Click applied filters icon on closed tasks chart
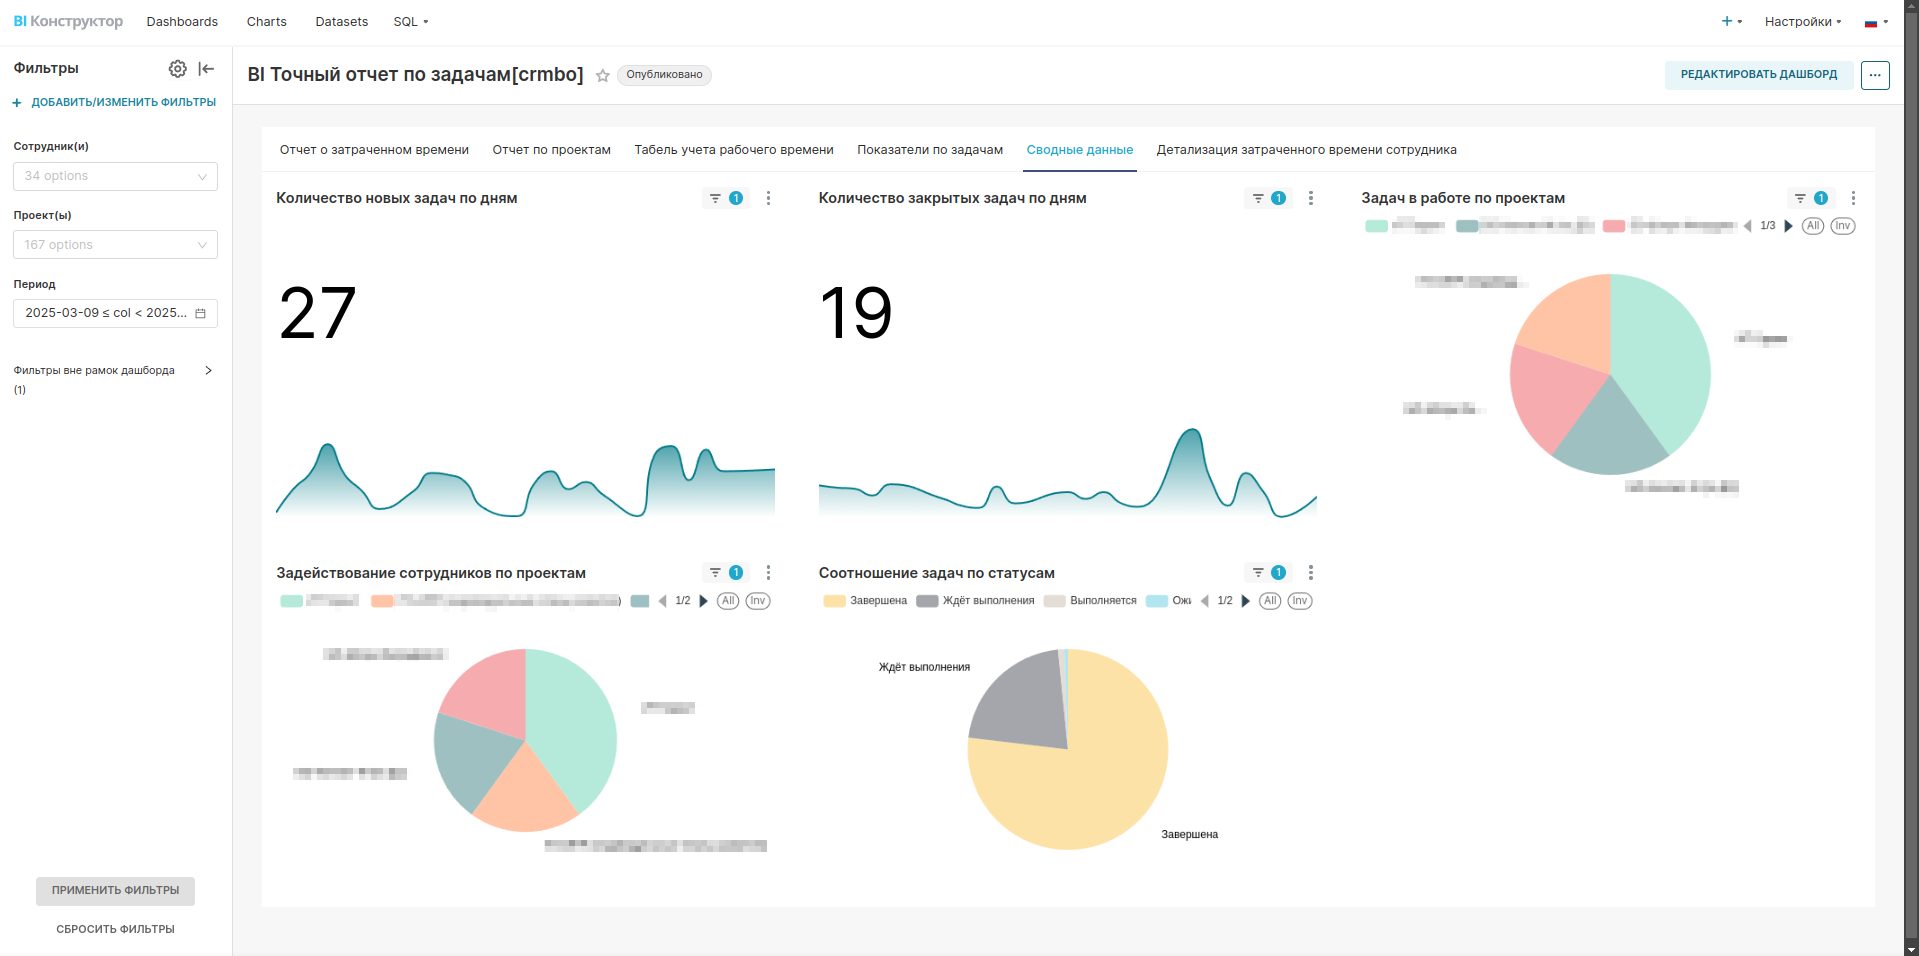This screenshot has height=956, width=1919. pyautogui.click(x=1267, y=198)
